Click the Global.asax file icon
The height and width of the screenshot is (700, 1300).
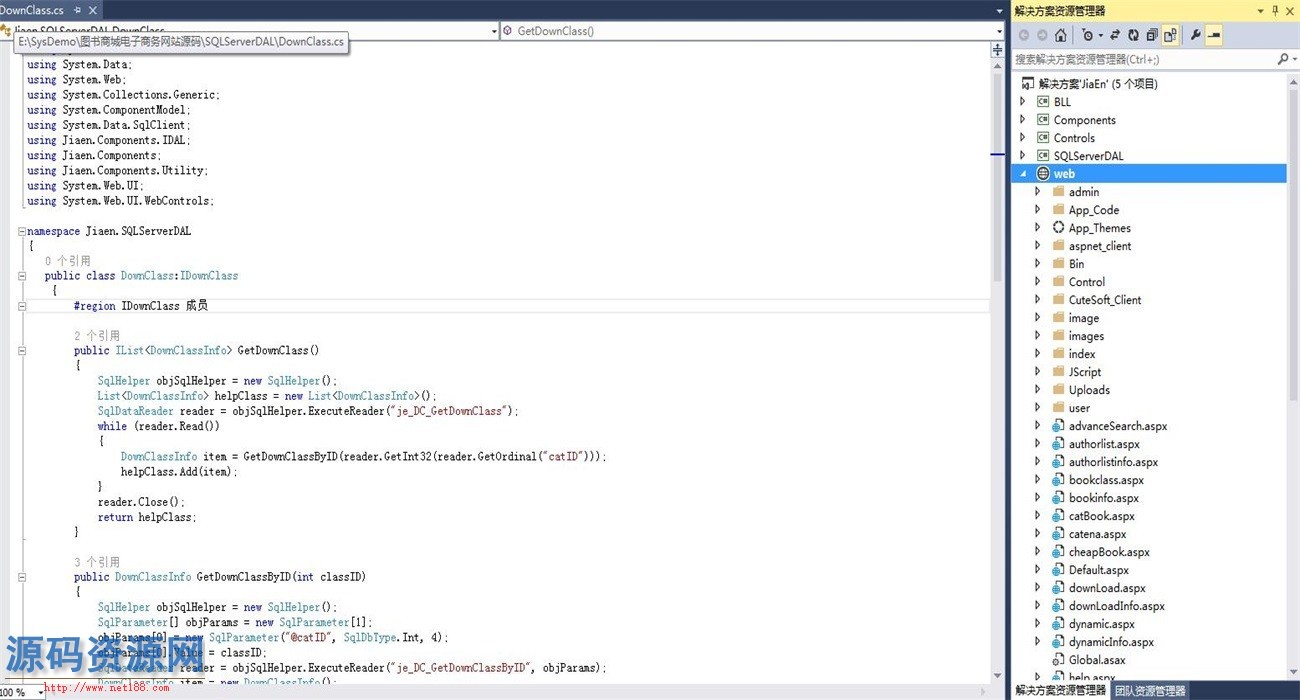point(1059,660)
